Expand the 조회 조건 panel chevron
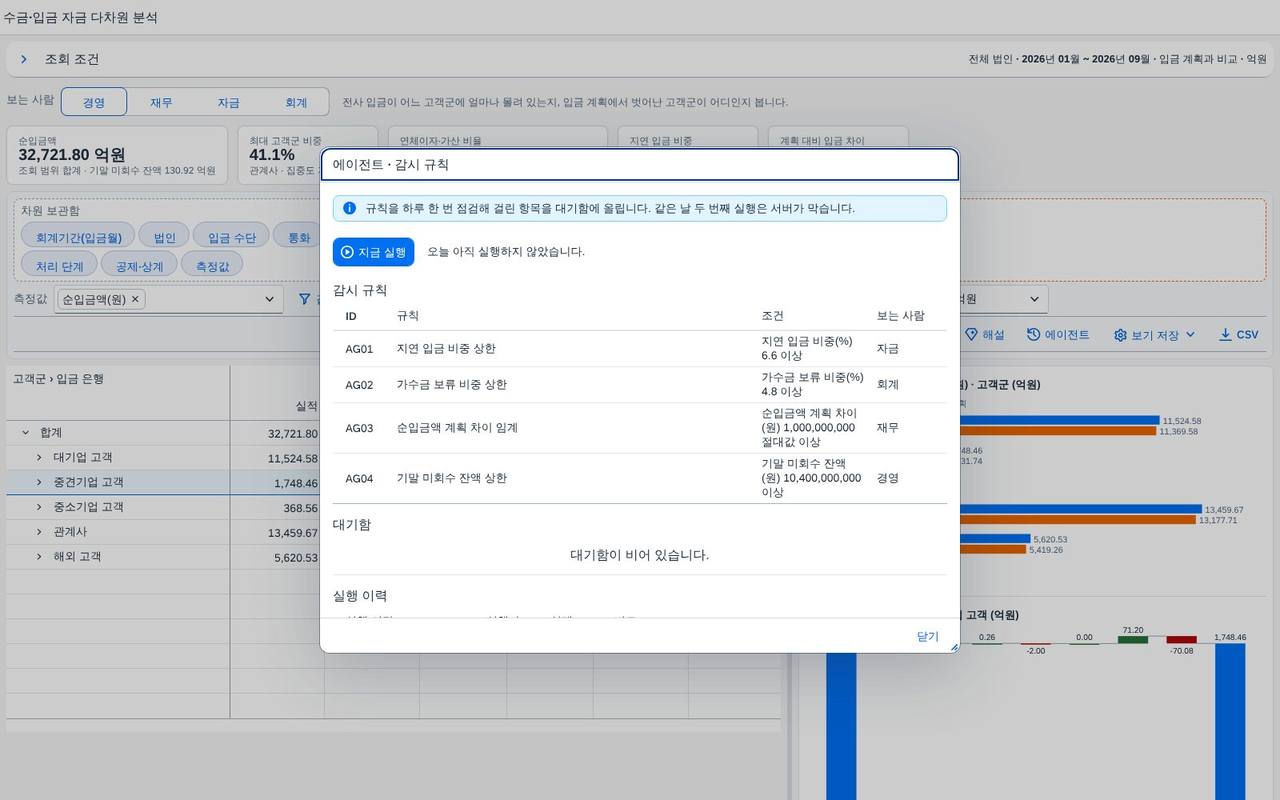 (x=24, y=60)
